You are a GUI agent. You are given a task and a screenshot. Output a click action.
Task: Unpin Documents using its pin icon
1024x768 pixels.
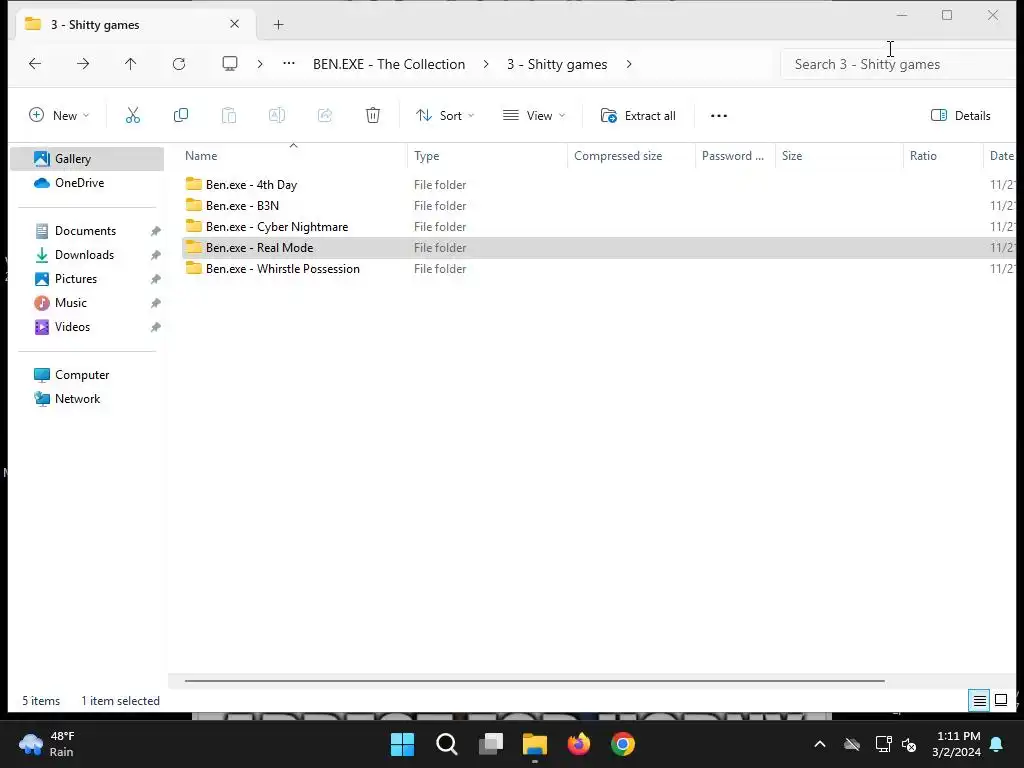pos(155,231)
